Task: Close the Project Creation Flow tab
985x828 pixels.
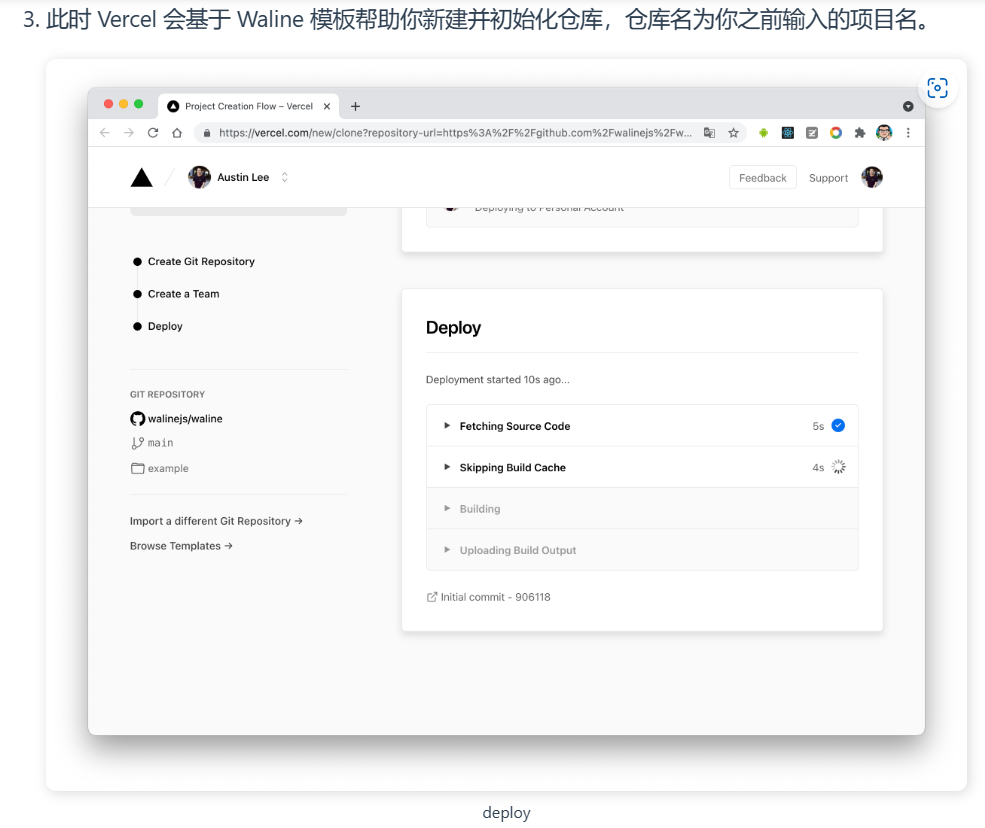Action: pos(327,106)
